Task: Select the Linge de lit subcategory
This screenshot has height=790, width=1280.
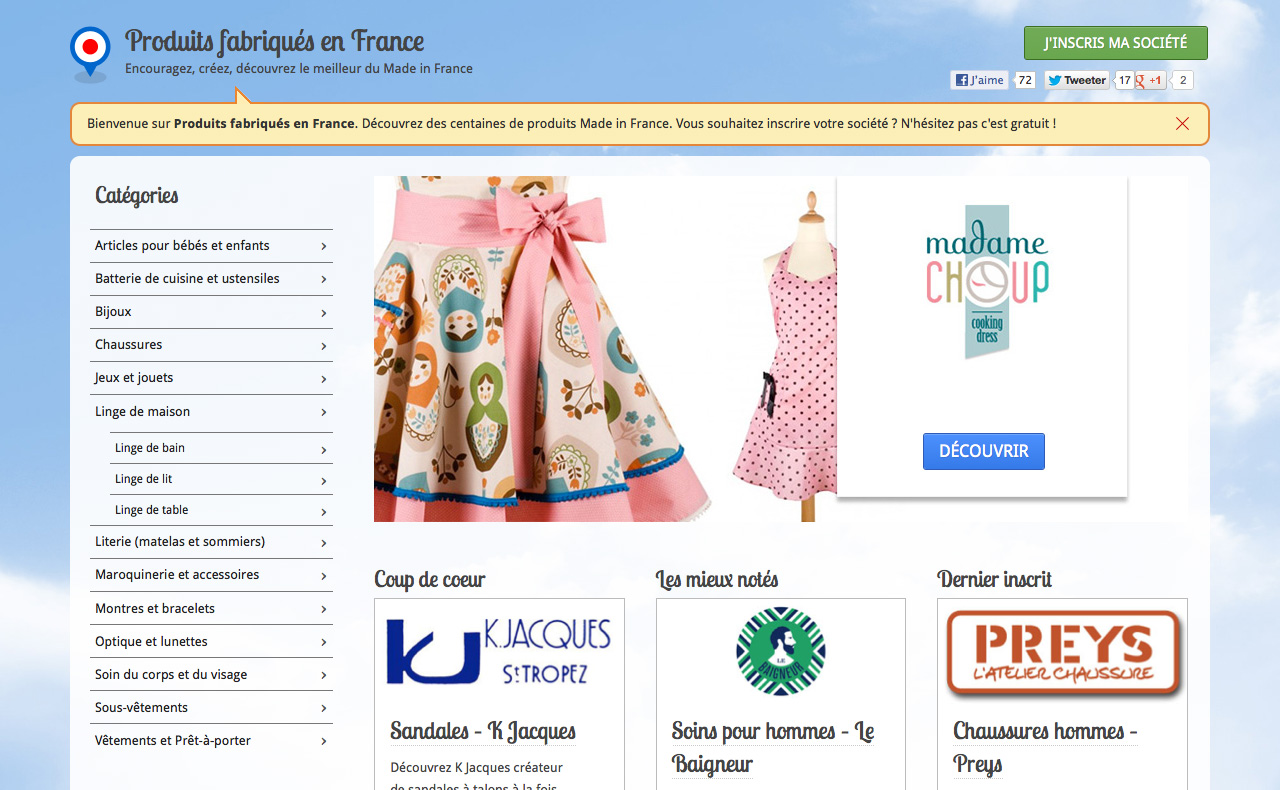Action: pos(221,479)
